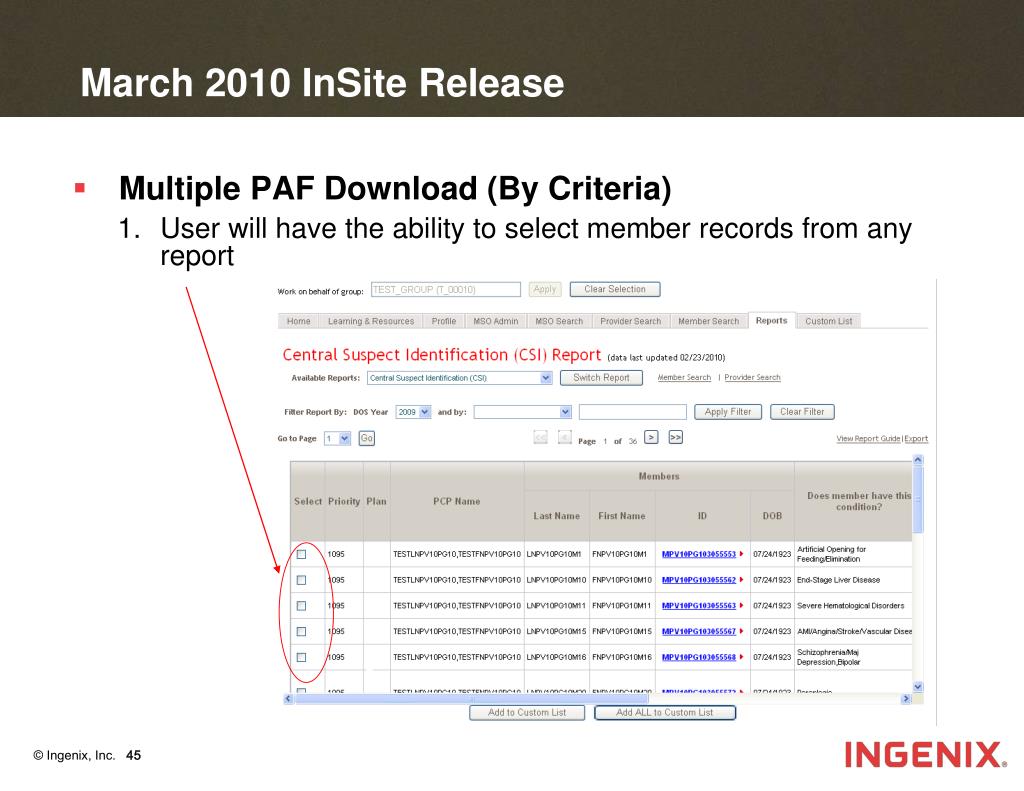1024x791 pixels.
Task: Click the First Name cell FNPV10PG10M15
Action: pos(622,631)
